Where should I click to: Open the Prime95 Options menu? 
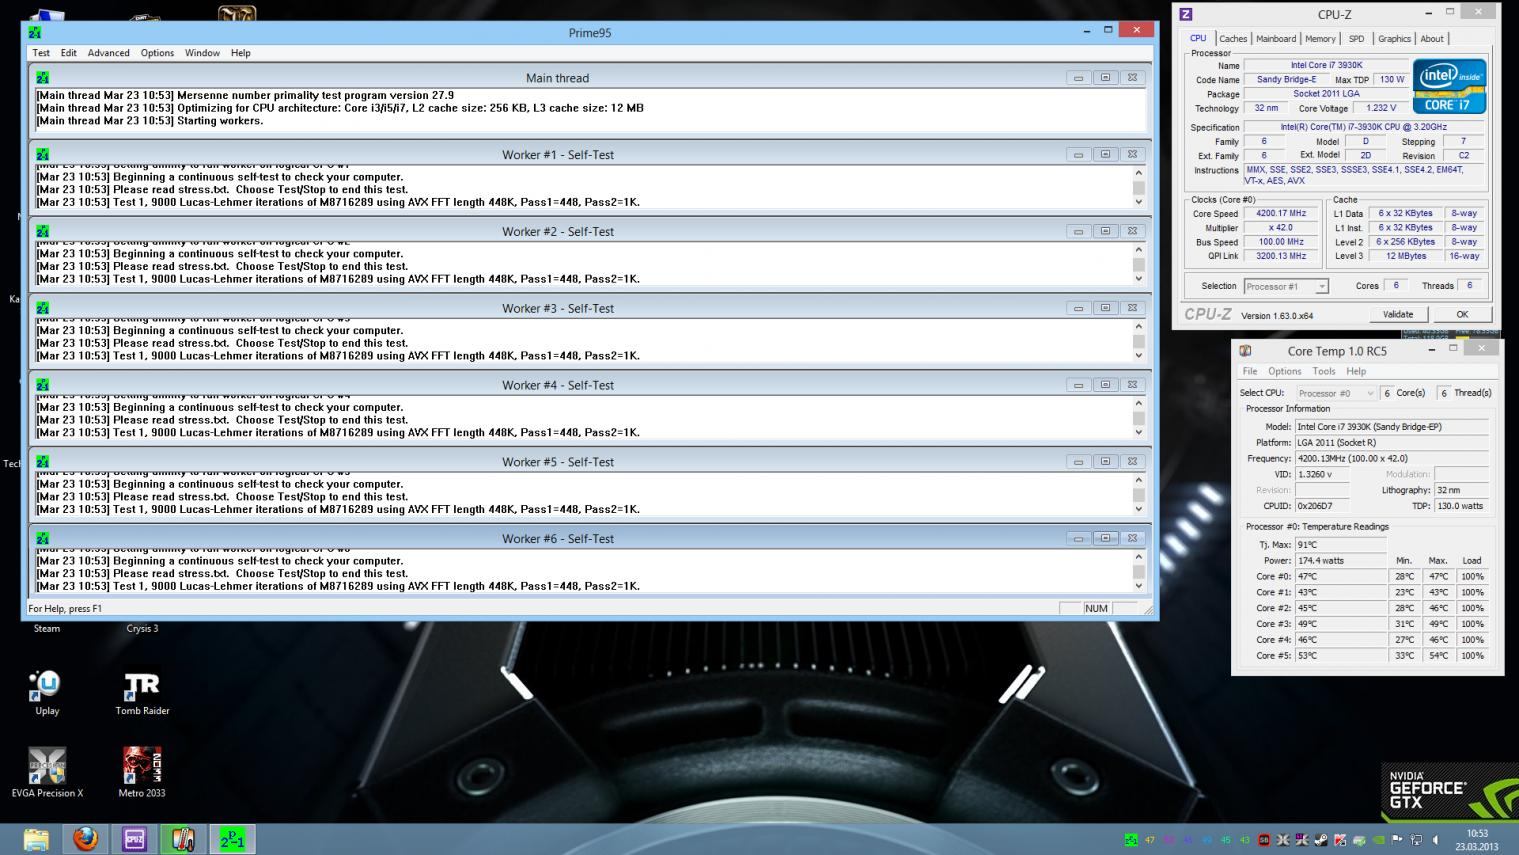pyautogui.click(x=157, y=53)
